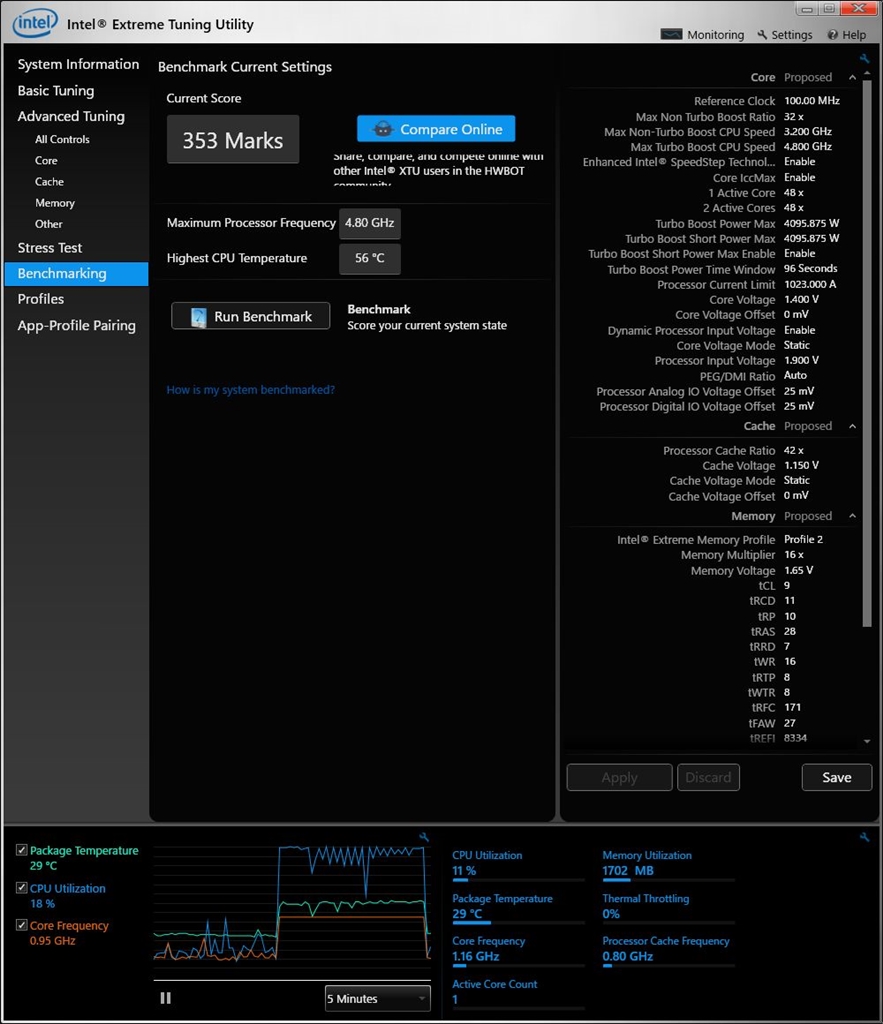Select Core under Advanced Tuning
883x1024 pixels.
(x=46, y=161)
